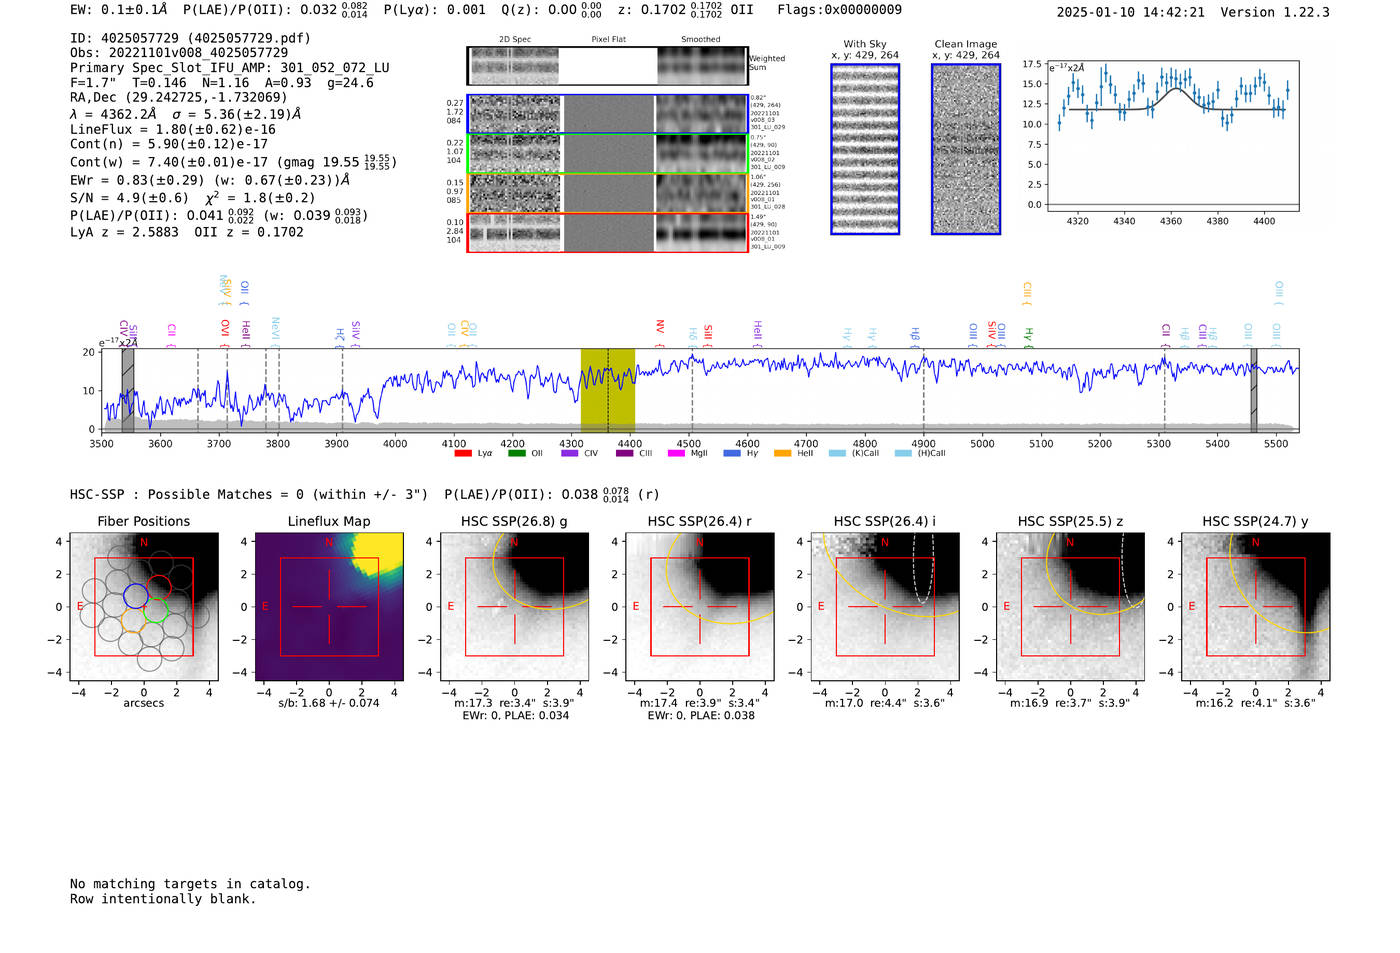Click the Gaussian fit peak in emission-line plot
Image resolution: width=1400 pixels, height=953 pixels.
click(1172, 90)
